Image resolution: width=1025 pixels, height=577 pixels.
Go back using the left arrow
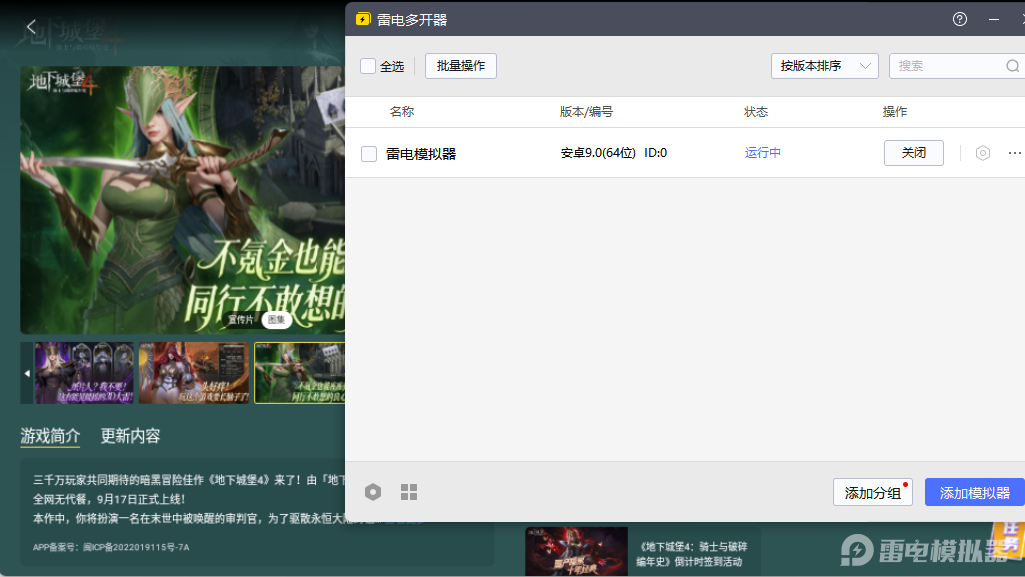click(31, 27)
